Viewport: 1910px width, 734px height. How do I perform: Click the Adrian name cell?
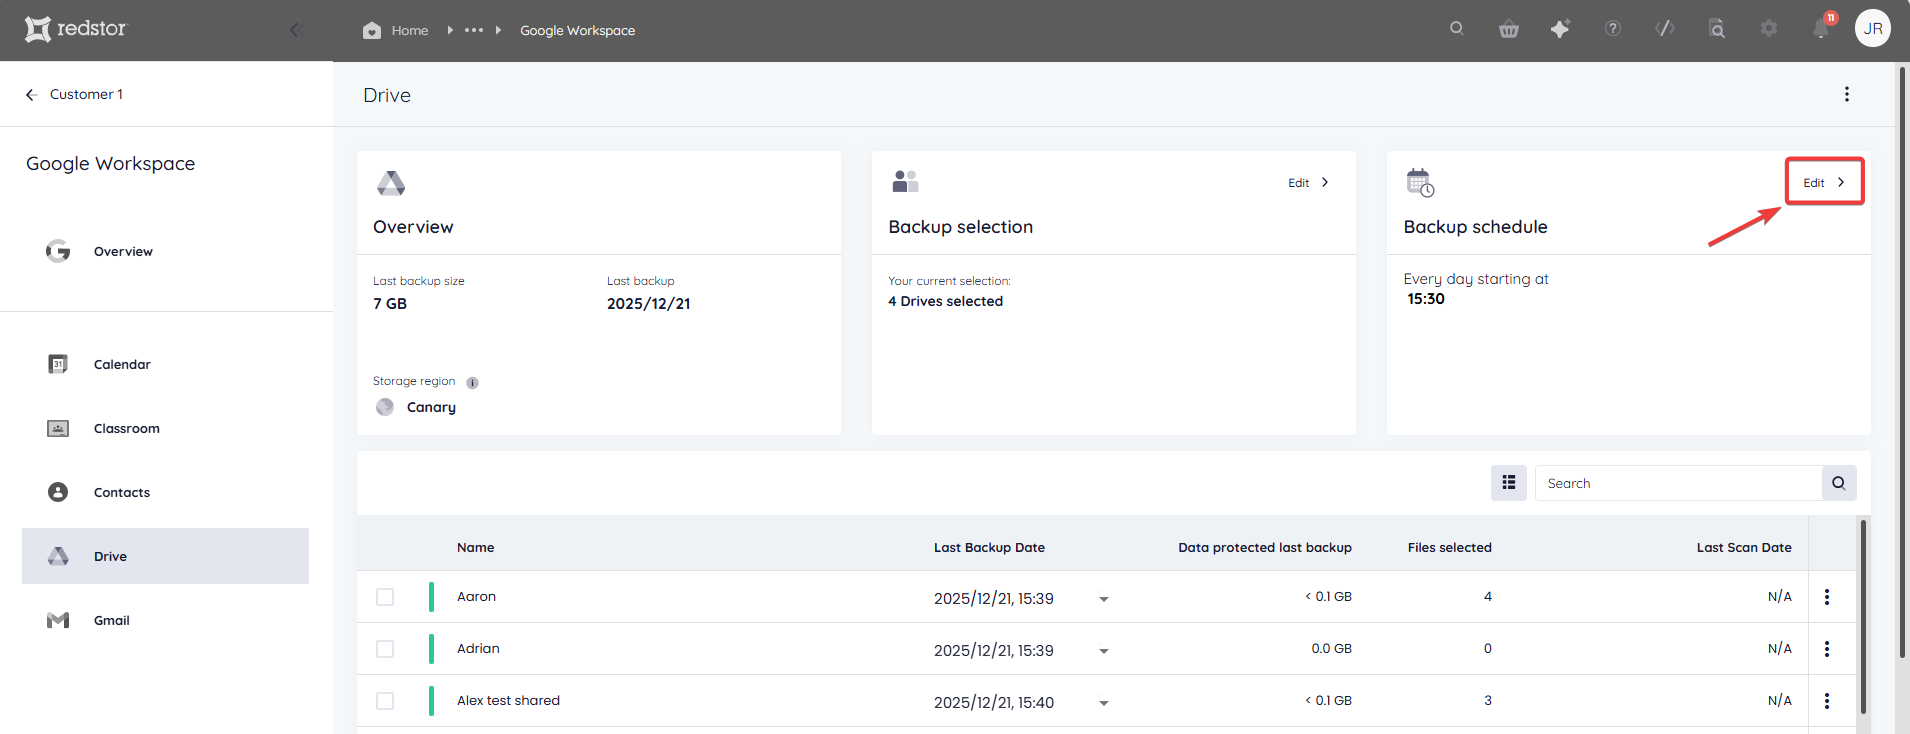pyautogui.click(x=478, y=649)
